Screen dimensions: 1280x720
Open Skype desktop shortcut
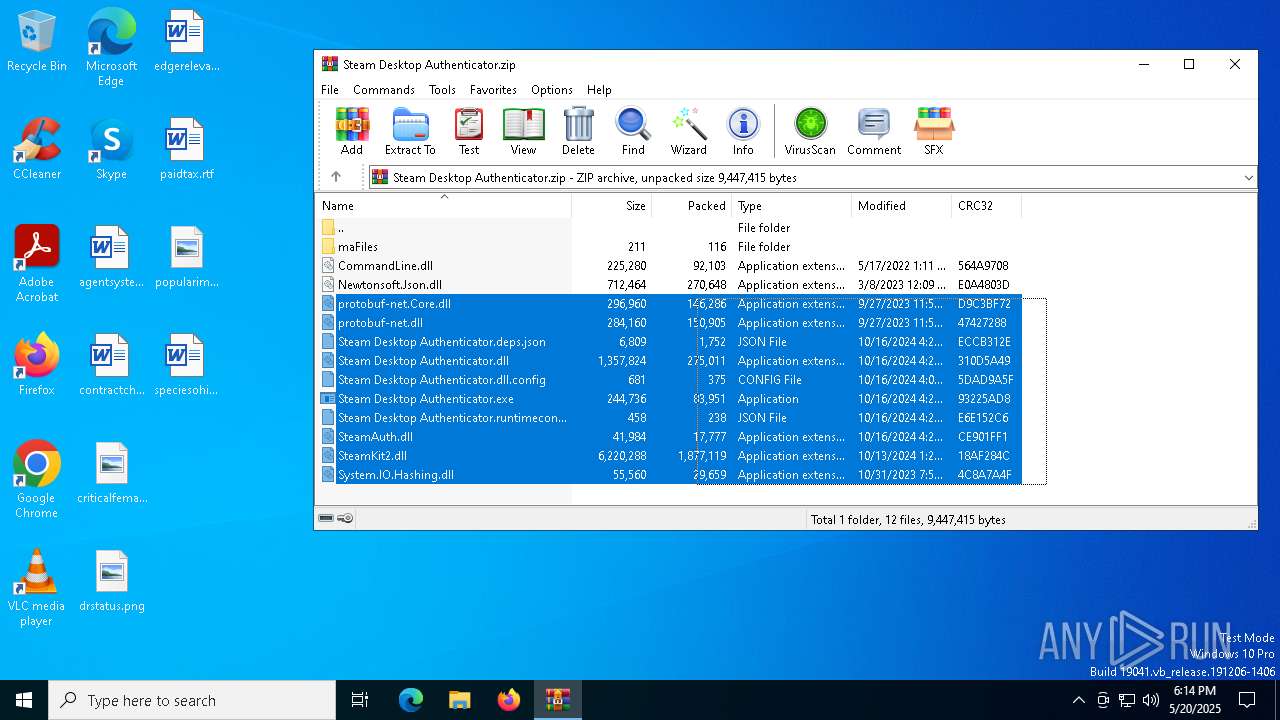pos(111,150)
